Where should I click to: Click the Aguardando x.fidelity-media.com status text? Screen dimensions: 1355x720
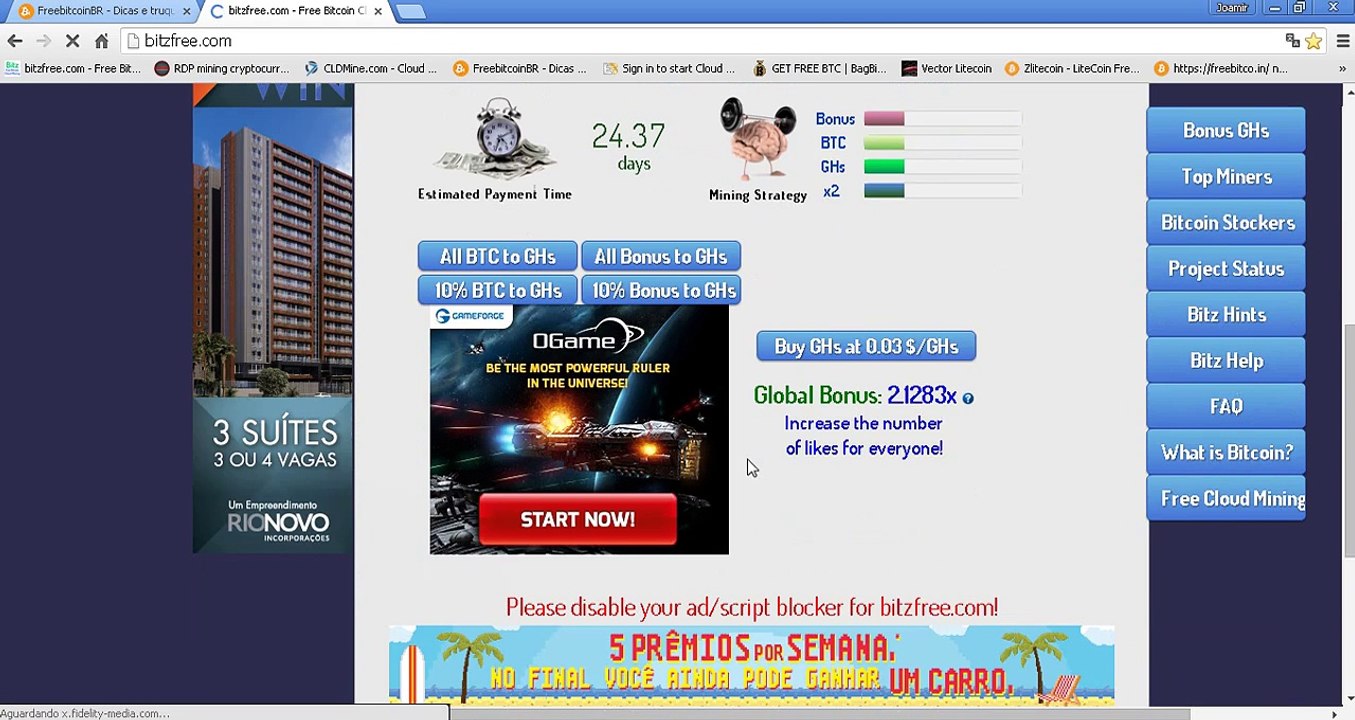86,713
